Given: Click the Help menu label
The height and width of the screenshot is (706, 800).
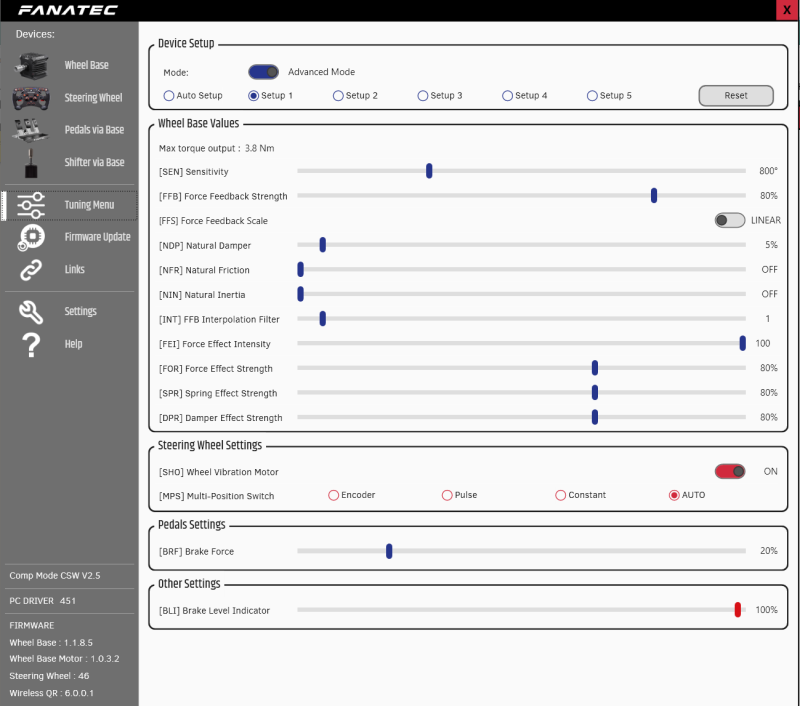Looking at the screenshot, I should coord(73,344).
